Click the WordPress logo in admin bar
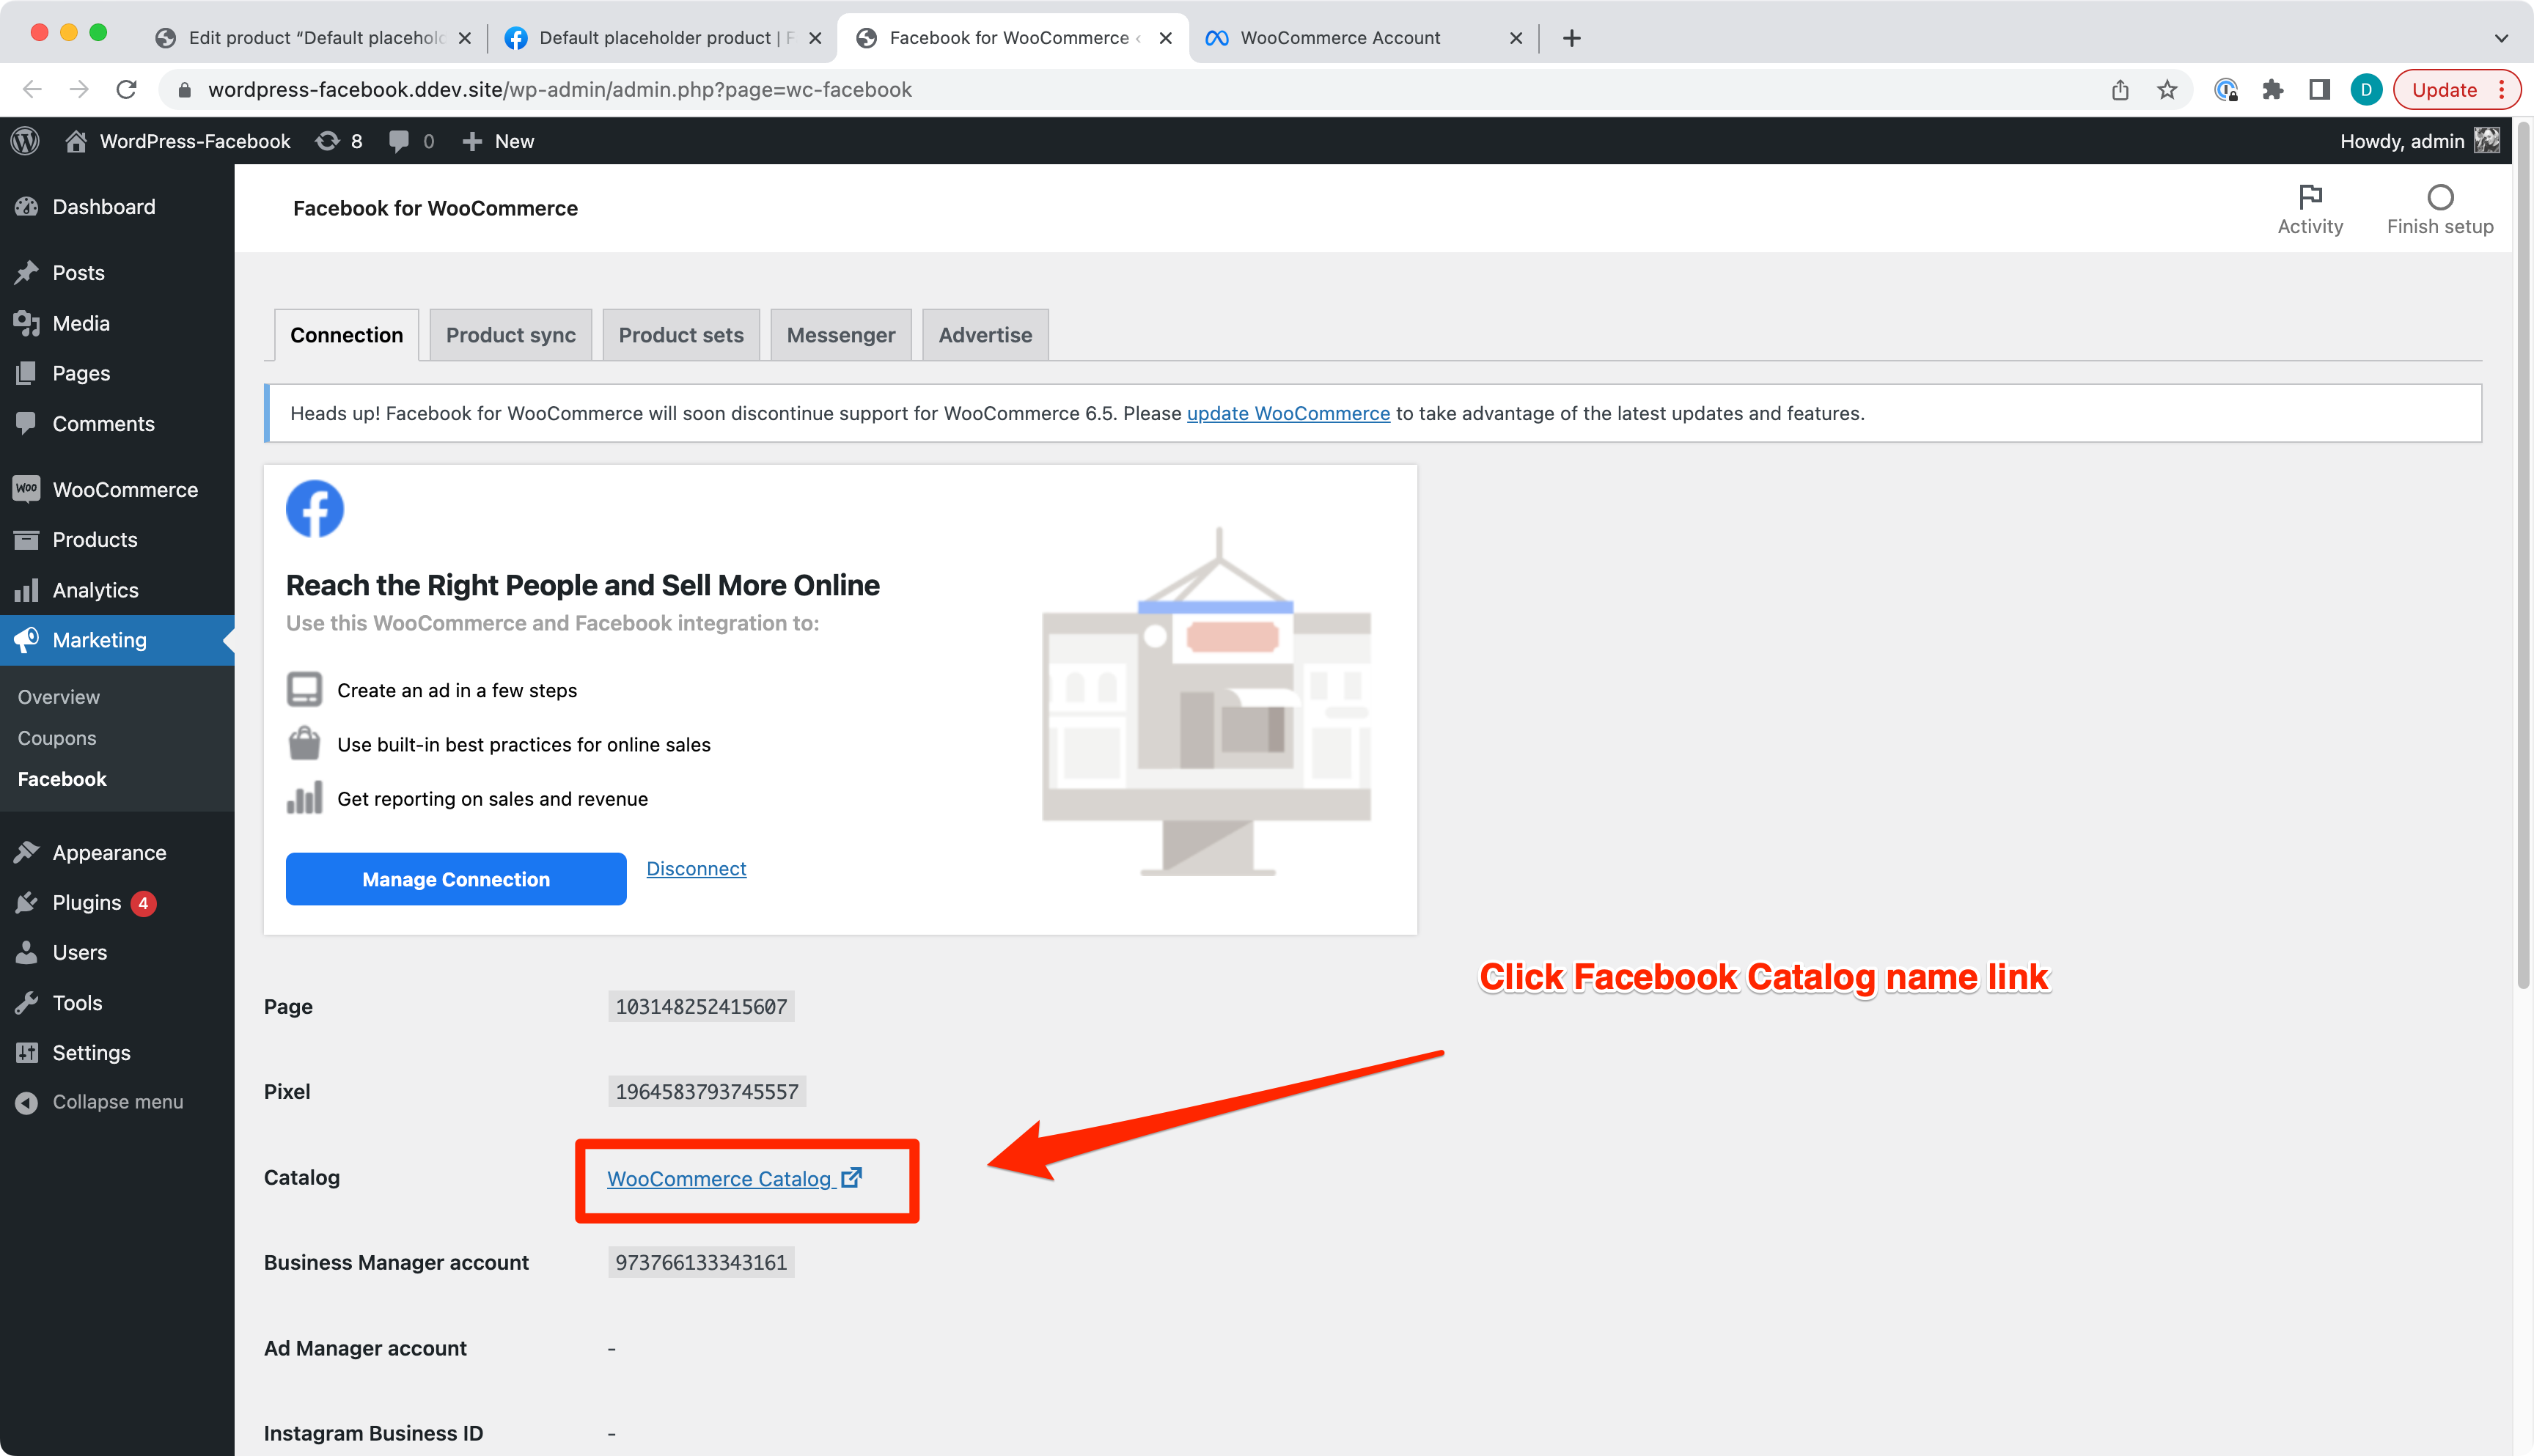Screen dimensions: 2534x1456 [26, 141]
